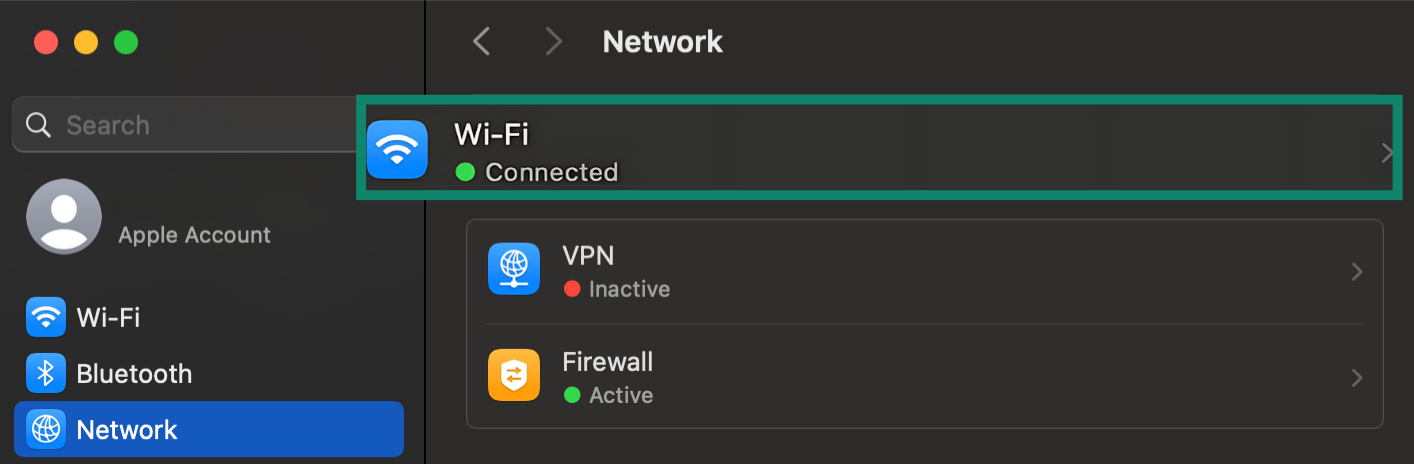Expand the VPN row chevron
Image resolution: width=1414 pixels, height=464 pixels.
coord(1357,271)
